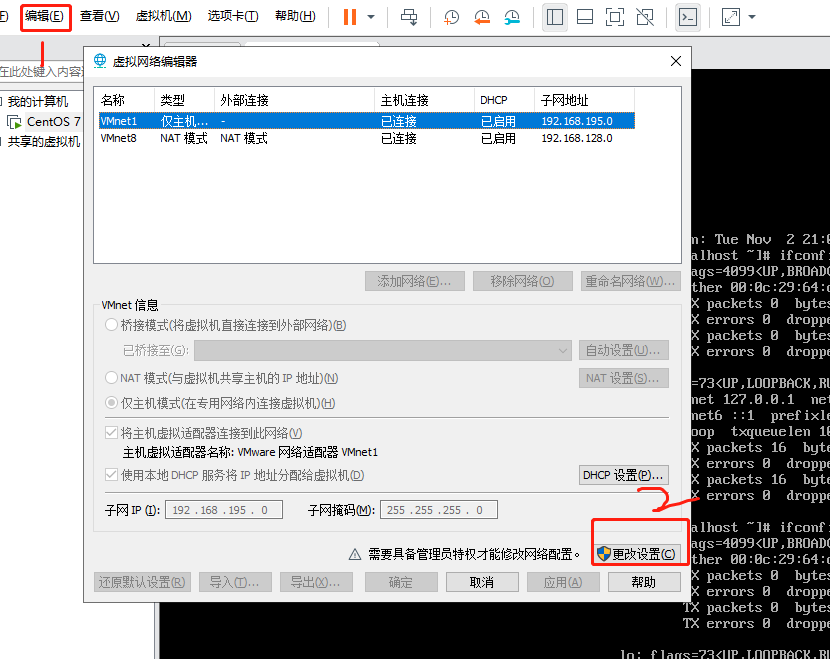830x659 pixels.
Task: Open DHCP 设置(P)... dialog
Action: 624,475
